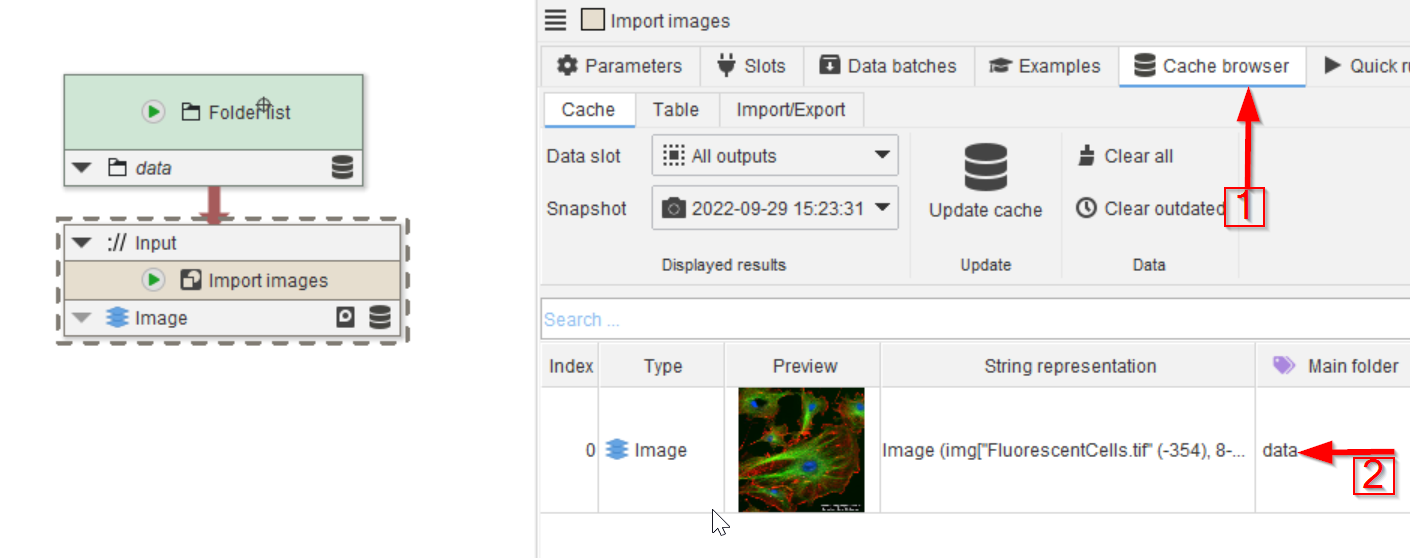Click the FluorescentCells preview thumbnail
The width and height of the screenshot is (1410, 558).
pos(801,450)
